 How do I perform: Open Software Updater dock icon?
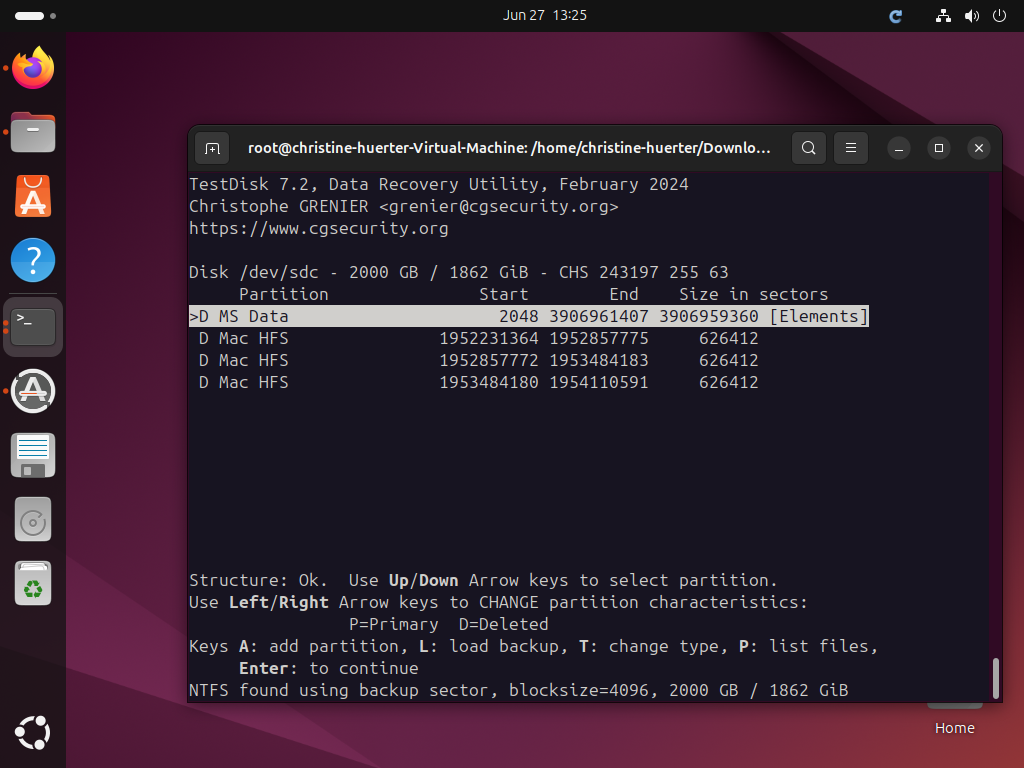33,391
